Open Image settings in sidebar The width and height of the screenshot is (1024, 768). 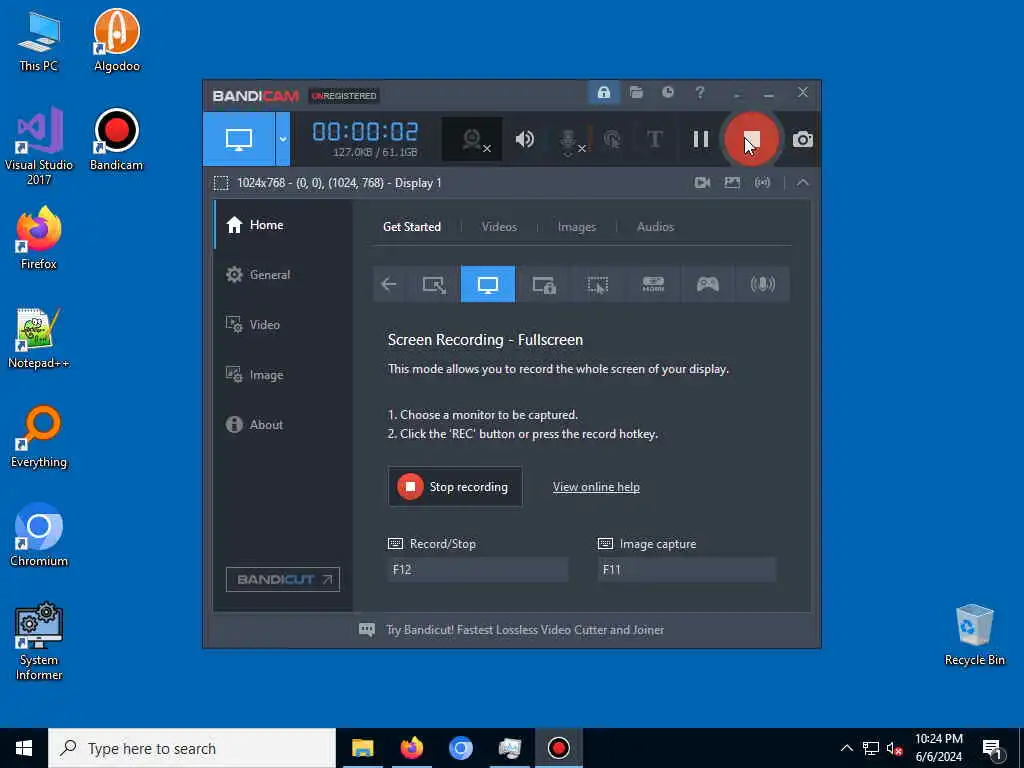283,375
